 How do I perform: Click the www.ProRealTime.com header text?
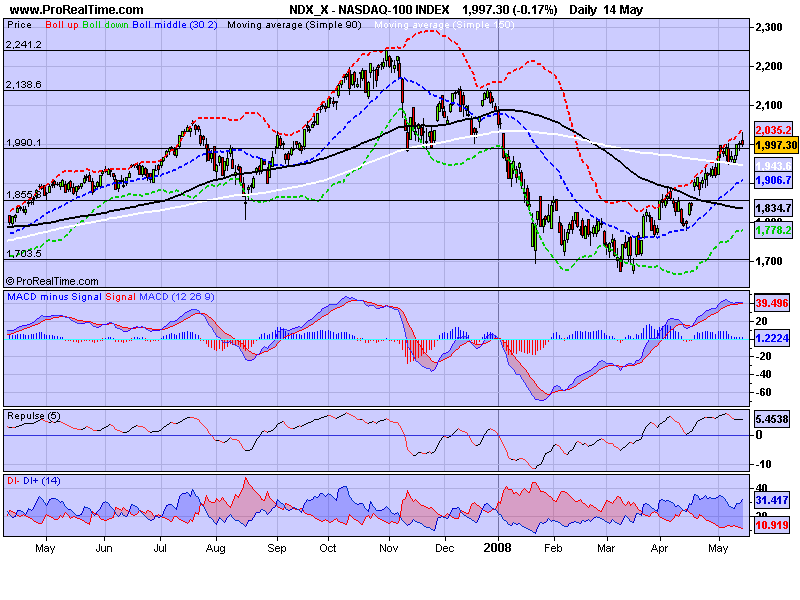[77, 10]
